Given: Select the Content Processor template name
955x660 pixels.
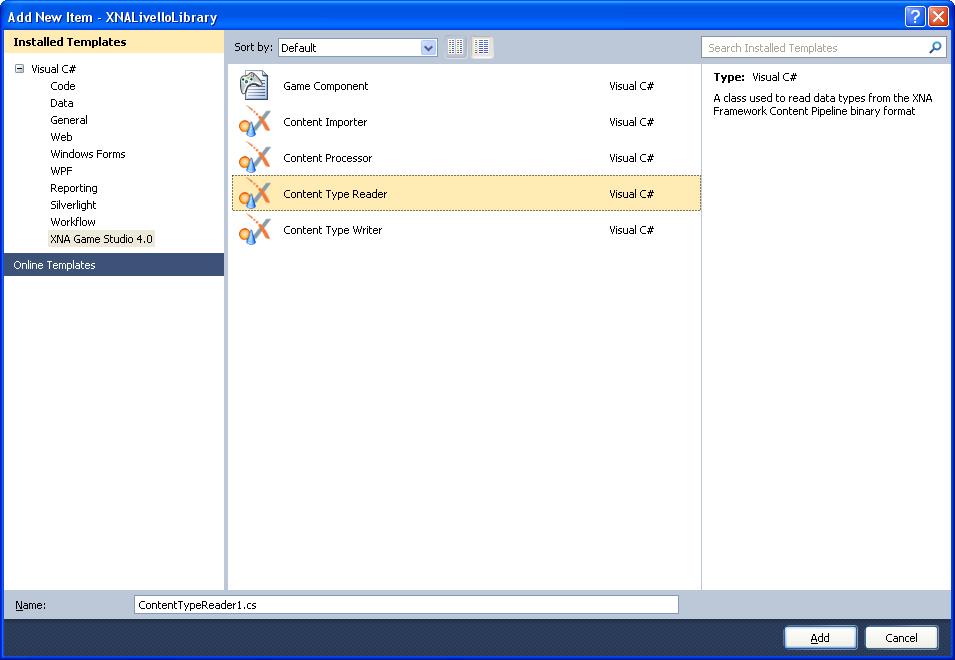Looking at the screenshot, I should 327,158.
